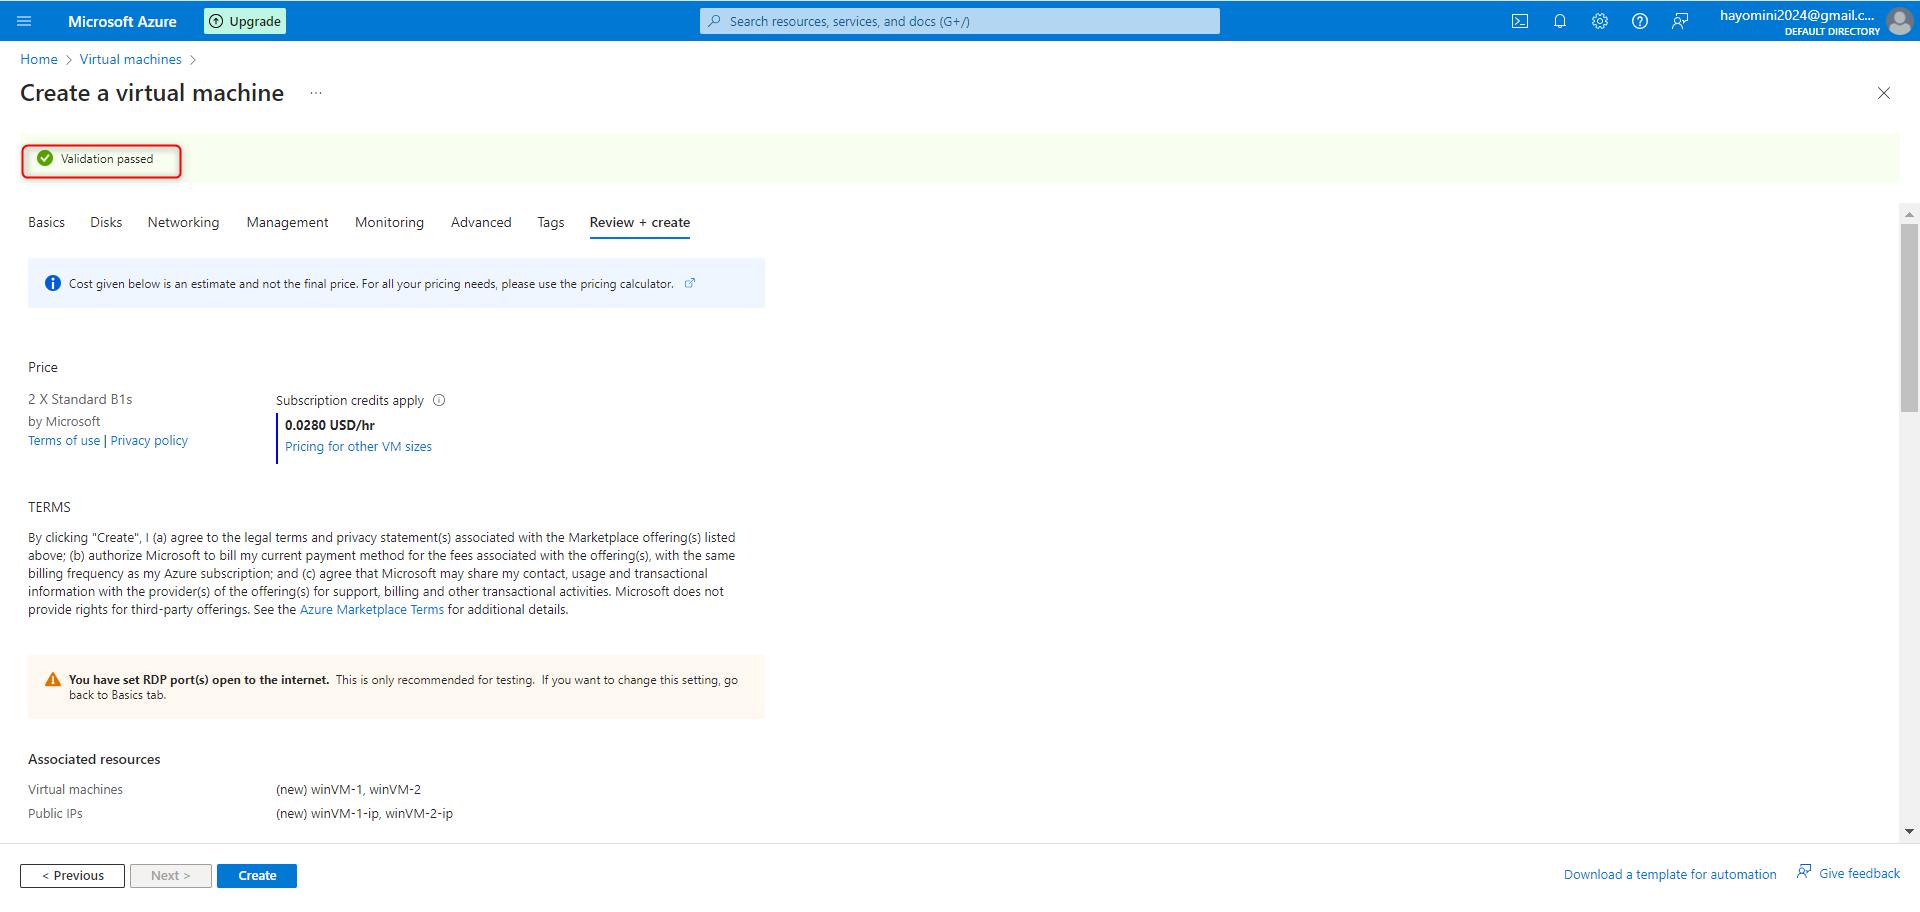Switch to the Basics tab
The height and width of the screenshot is (912, 1920).
[46, 222]
